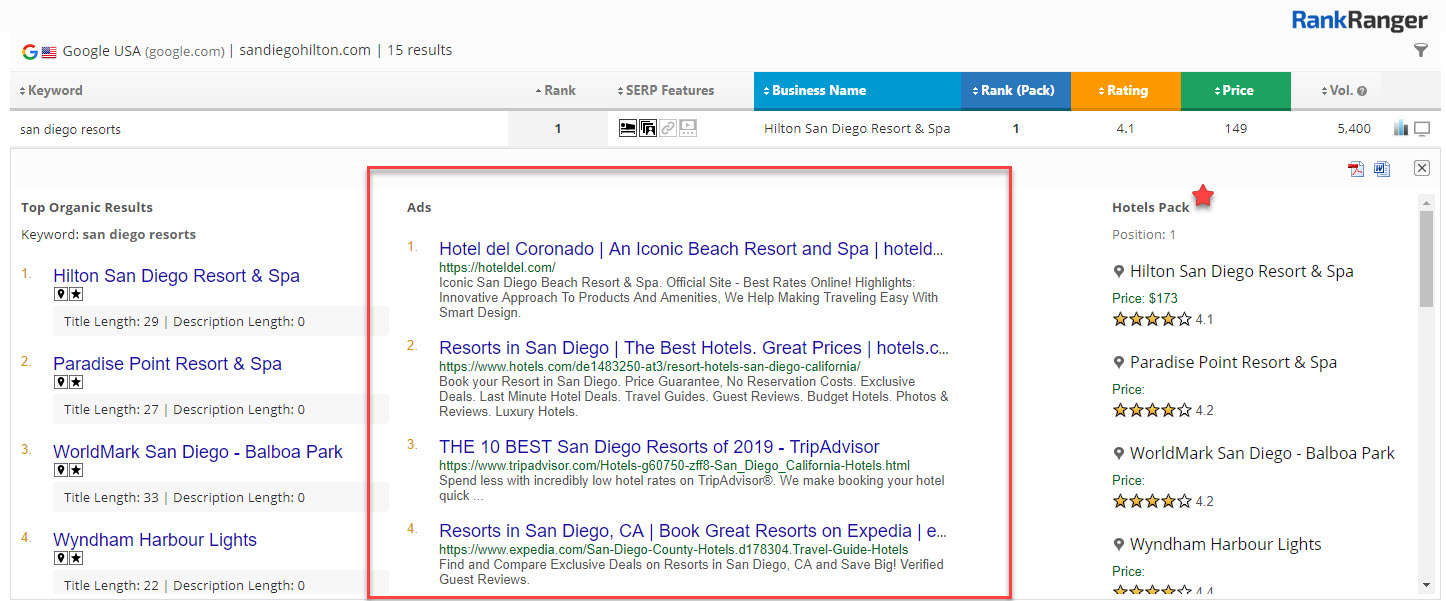
Task: Open Paradise Point Resort & Spa organic result
Action: point(167,364)
